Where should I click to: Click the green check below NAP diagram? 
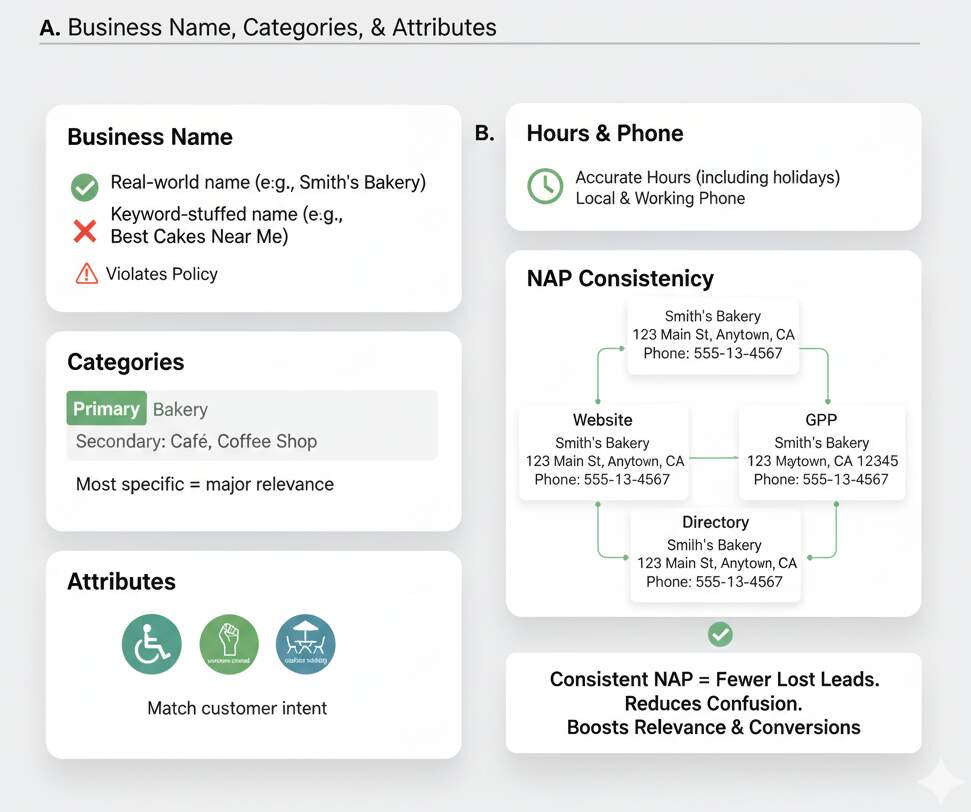coord(720,633)
